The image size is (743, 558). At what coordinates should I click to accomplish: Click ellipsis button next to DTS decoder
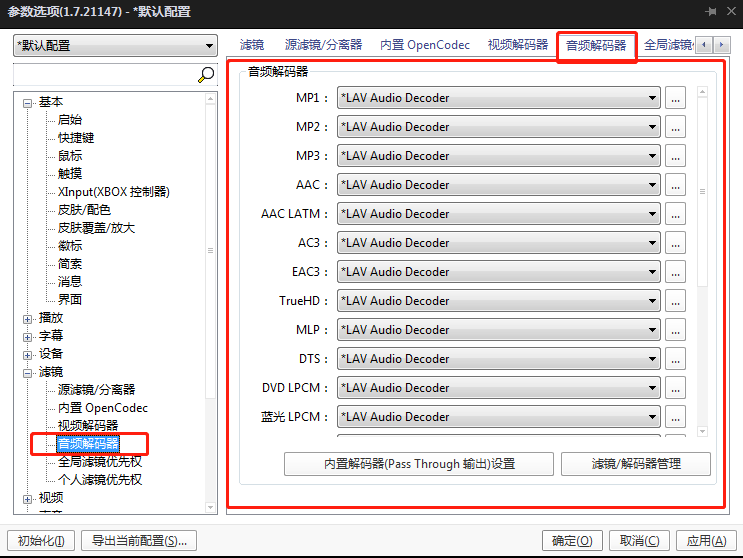pyautogui.click(x=676, y=359)
